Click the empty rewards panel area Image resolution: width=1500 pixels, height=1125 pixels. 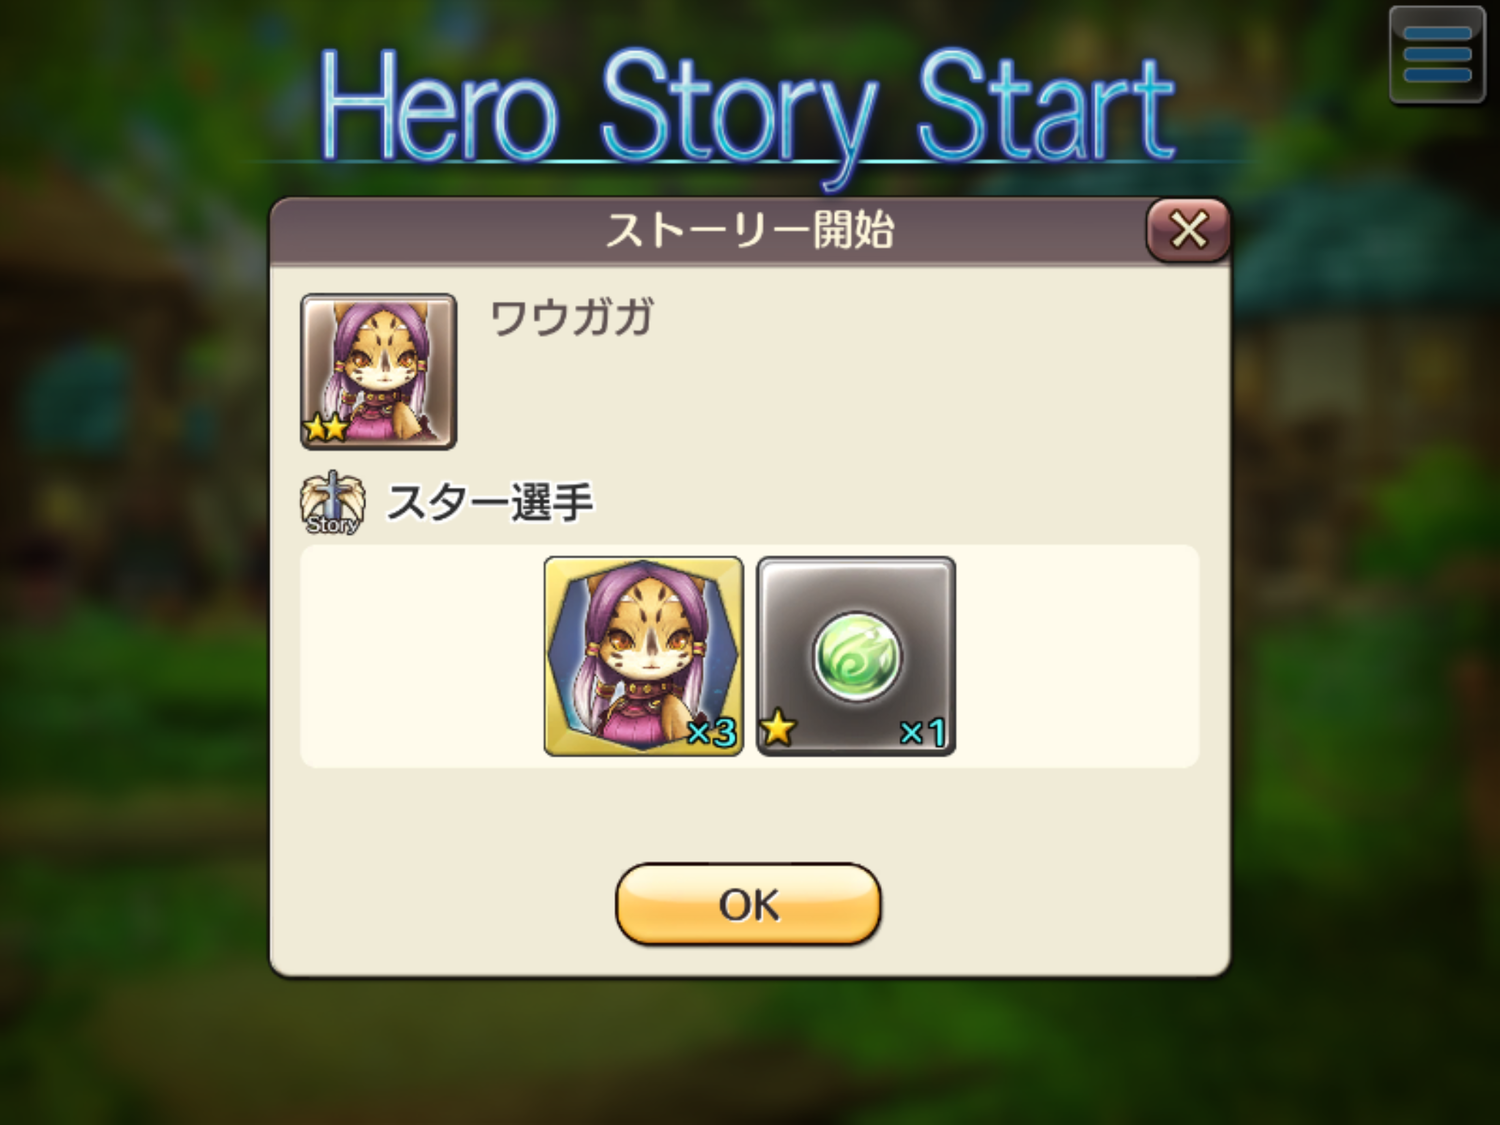pyautogui.click(x=1075, y=656)
